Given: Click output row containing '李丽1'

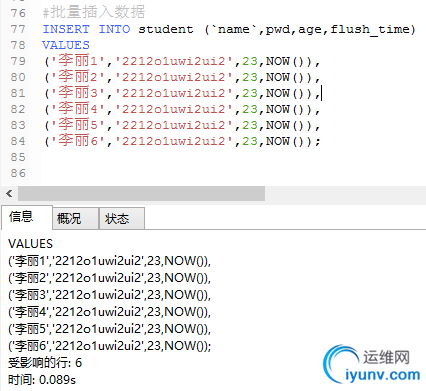Looking at the screenshot, I should click(109, 261).
